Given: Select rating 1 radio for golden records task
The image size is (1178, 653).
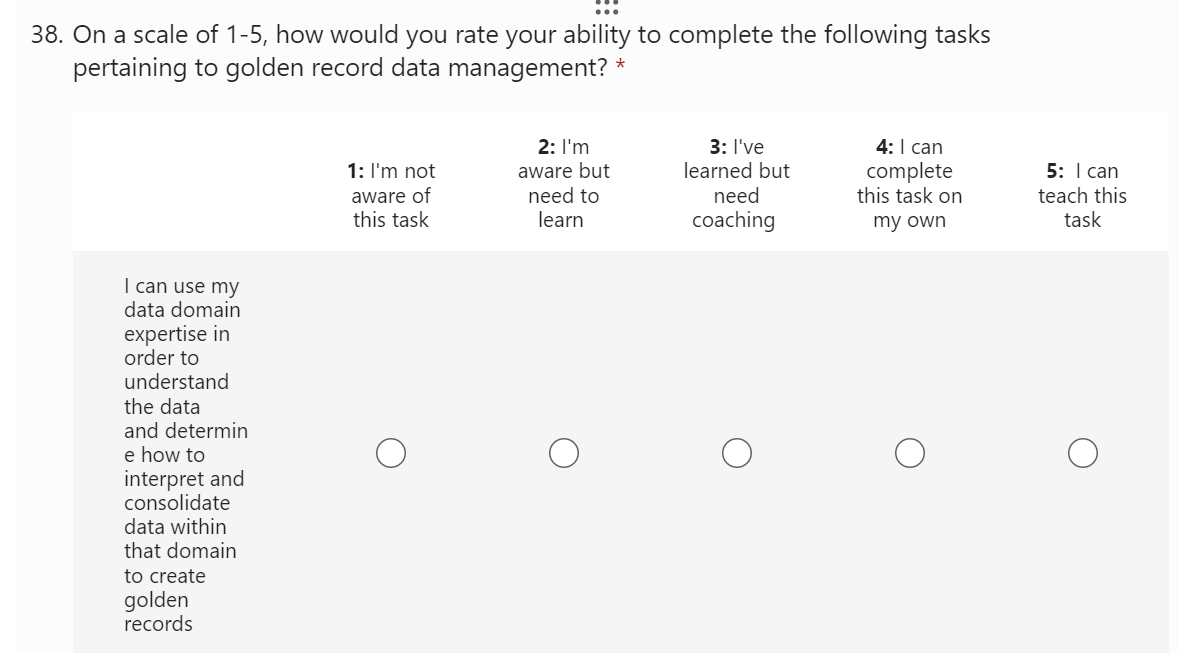Looking at the screenshot, I should point(391,453).
